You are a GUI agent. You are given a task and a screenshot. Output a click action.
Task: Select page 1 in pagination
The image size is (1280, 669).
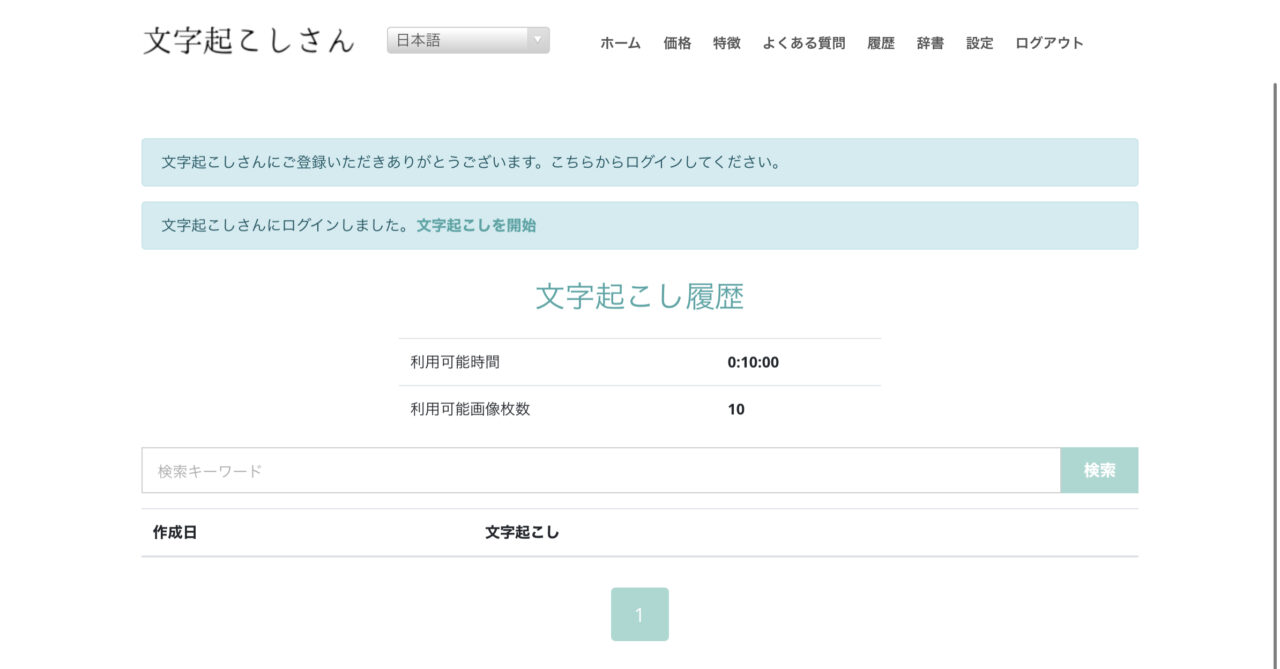pos(639,613)
